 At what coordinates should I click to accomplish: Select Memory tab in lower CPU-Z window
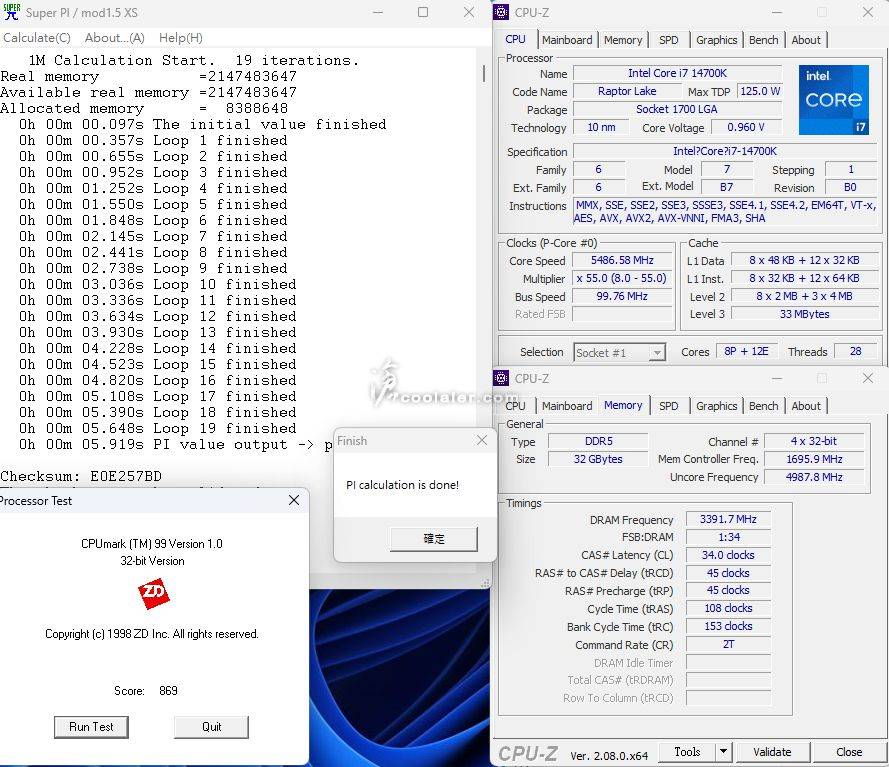(x=623, y=405)
